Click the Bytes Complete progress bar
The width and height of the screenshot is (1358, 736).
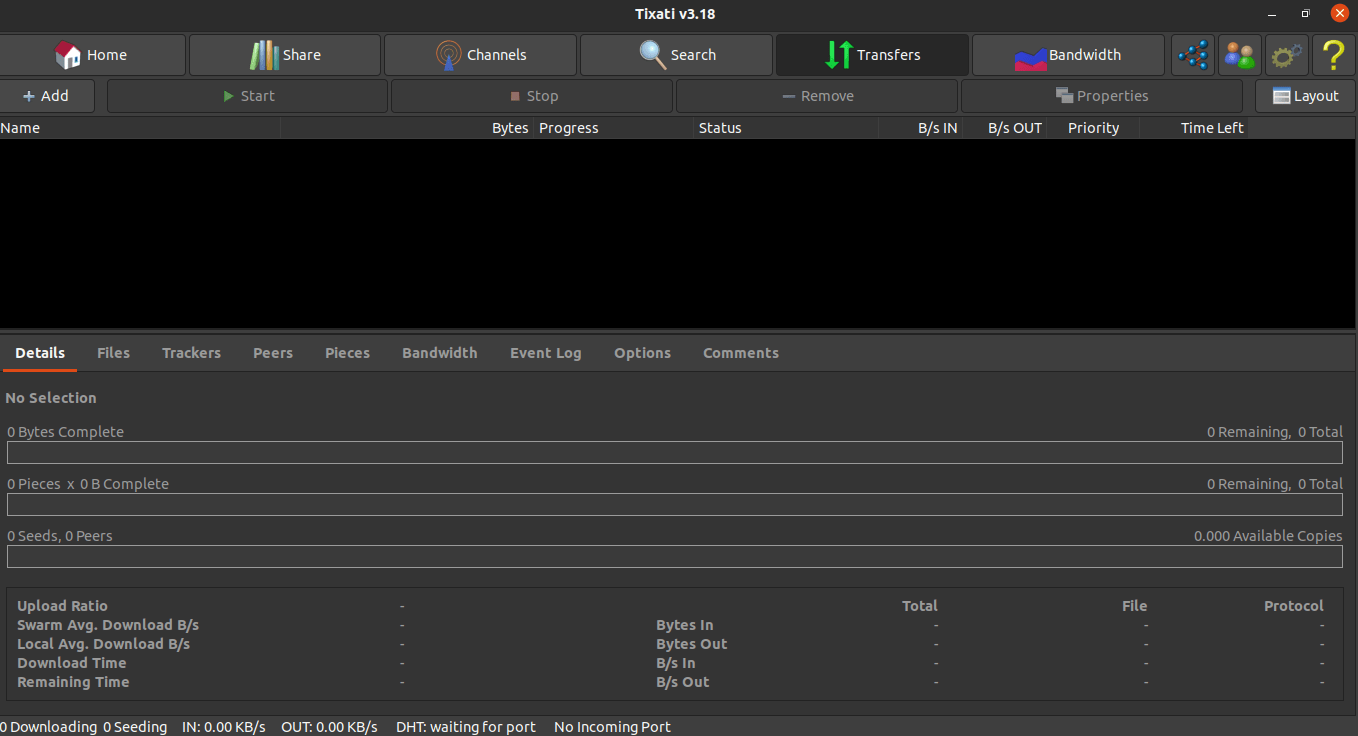click(675, 453)
